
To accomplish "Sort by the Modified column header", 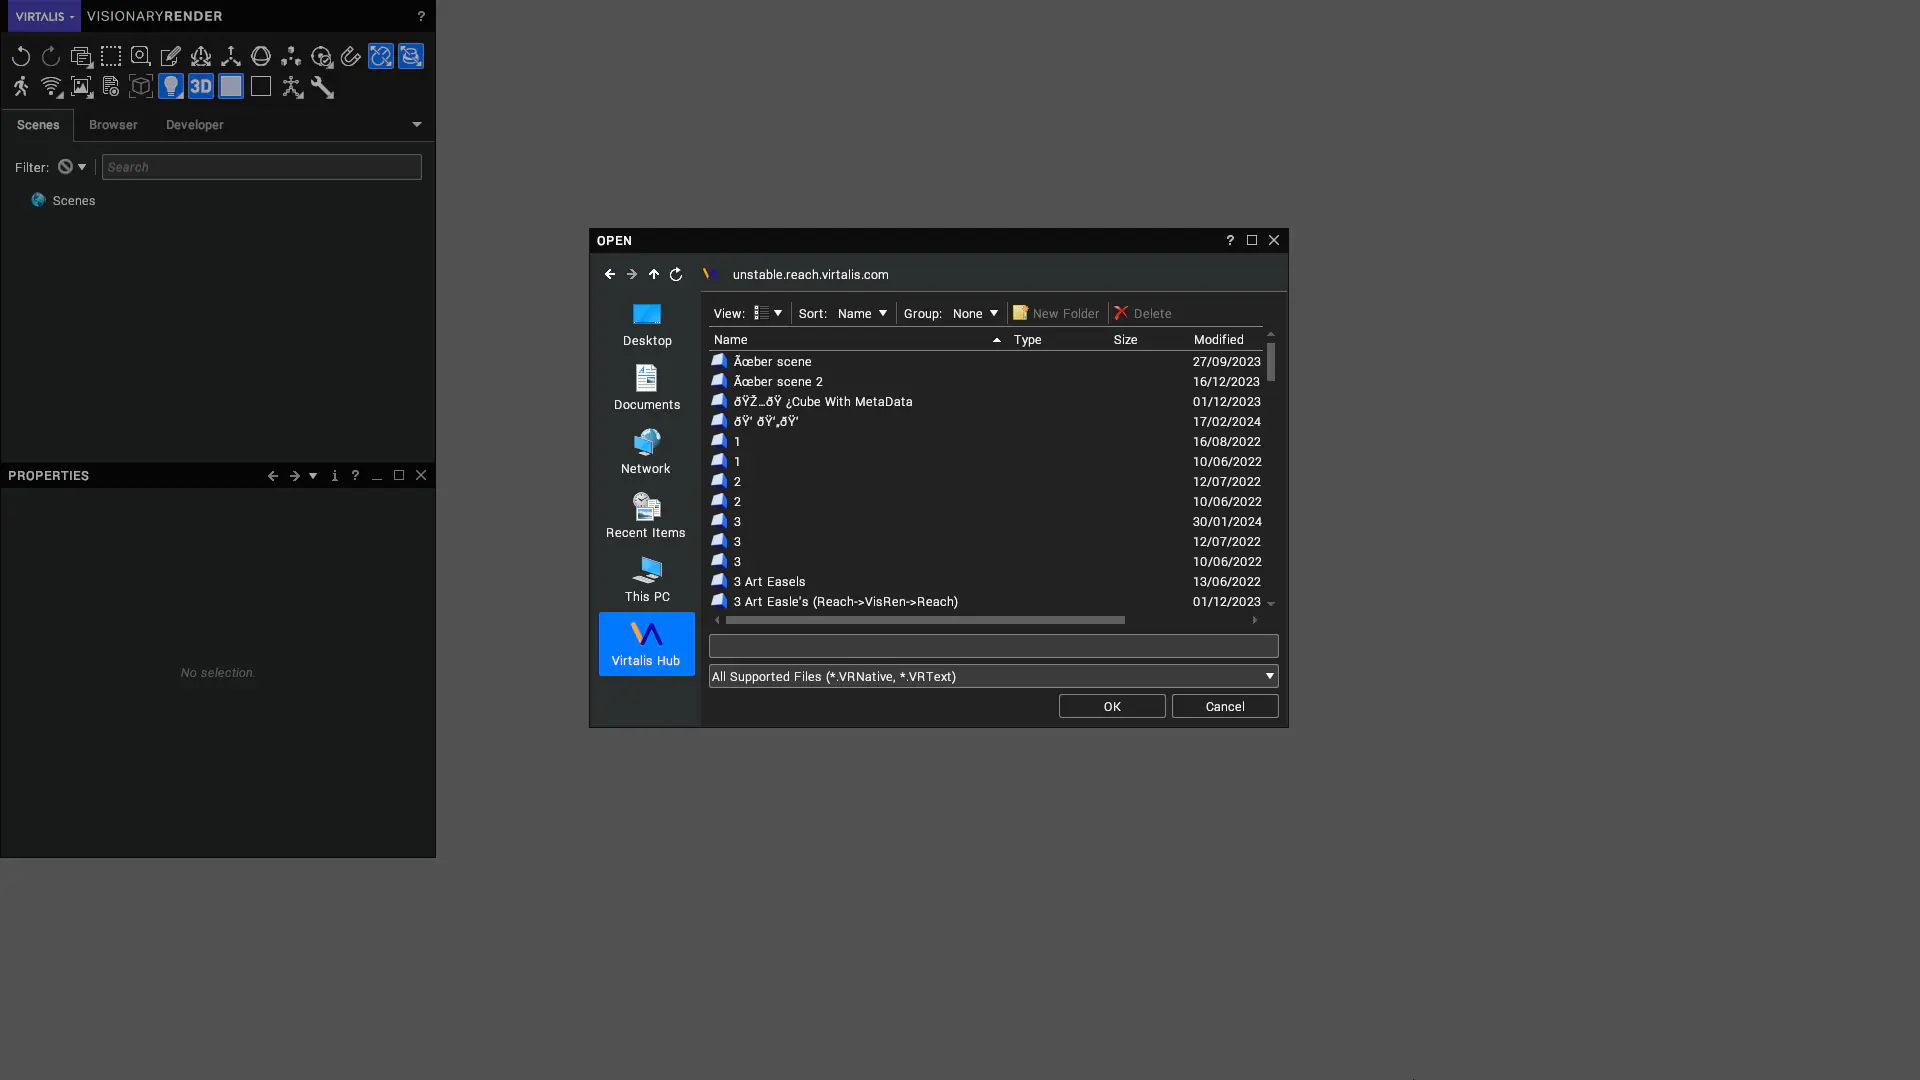I will pyautogui.click(x=1226, y=340).
